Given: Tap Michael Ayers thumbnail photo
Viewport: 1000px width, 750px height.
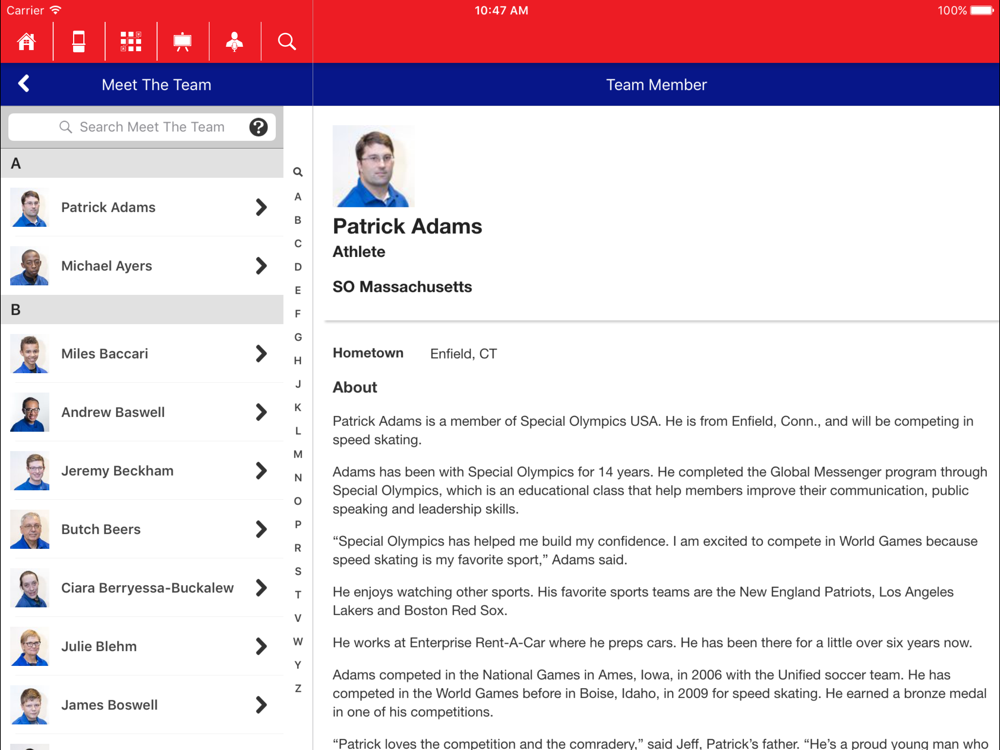Looking at the screenshot, I should point(29,266).
